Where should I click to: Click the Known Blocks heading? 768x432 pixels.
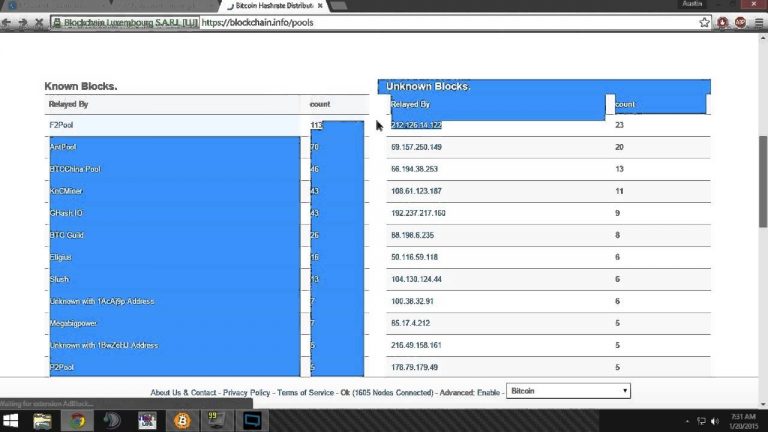point(81,86)
